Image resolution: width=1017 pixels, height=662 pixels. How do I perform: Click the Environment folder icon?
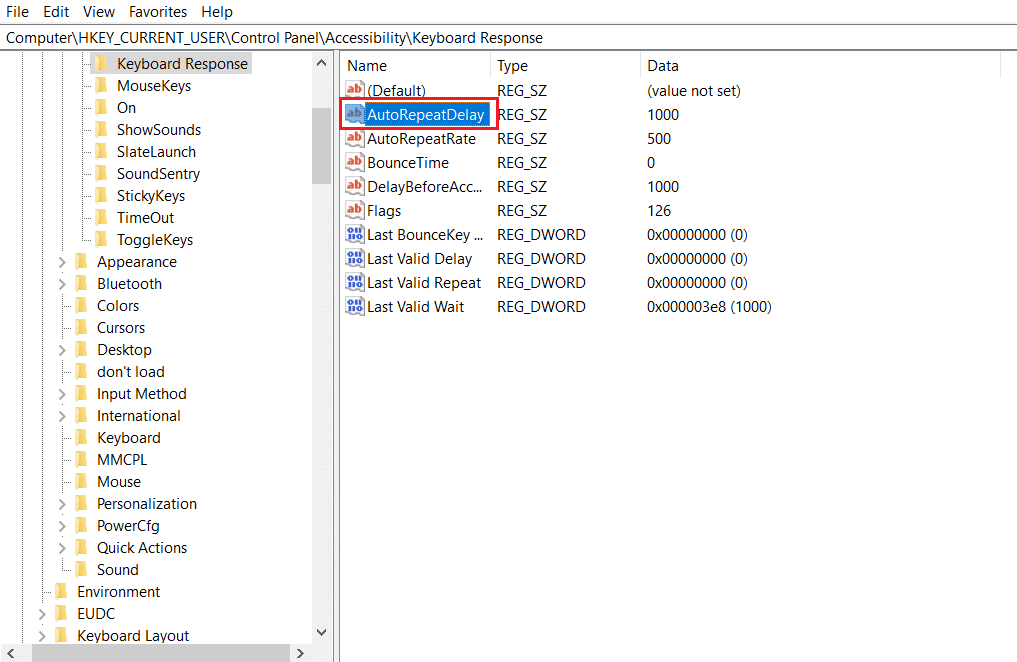tap(62, 591)
